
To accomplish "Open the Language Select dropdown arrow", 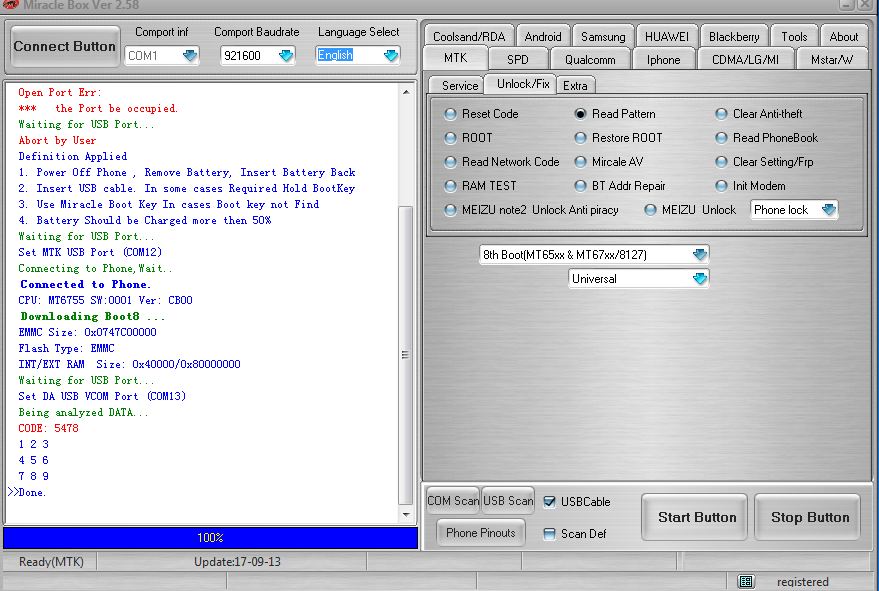I will click(x=391, y=56).
